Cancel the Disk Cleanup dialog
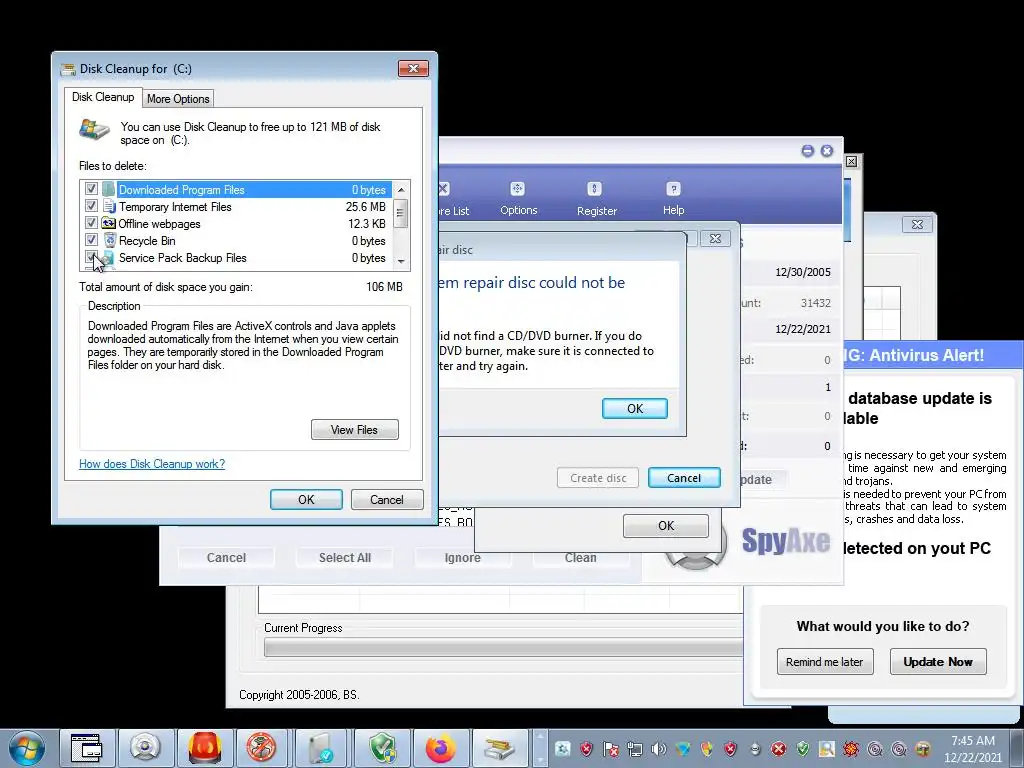 387,500
